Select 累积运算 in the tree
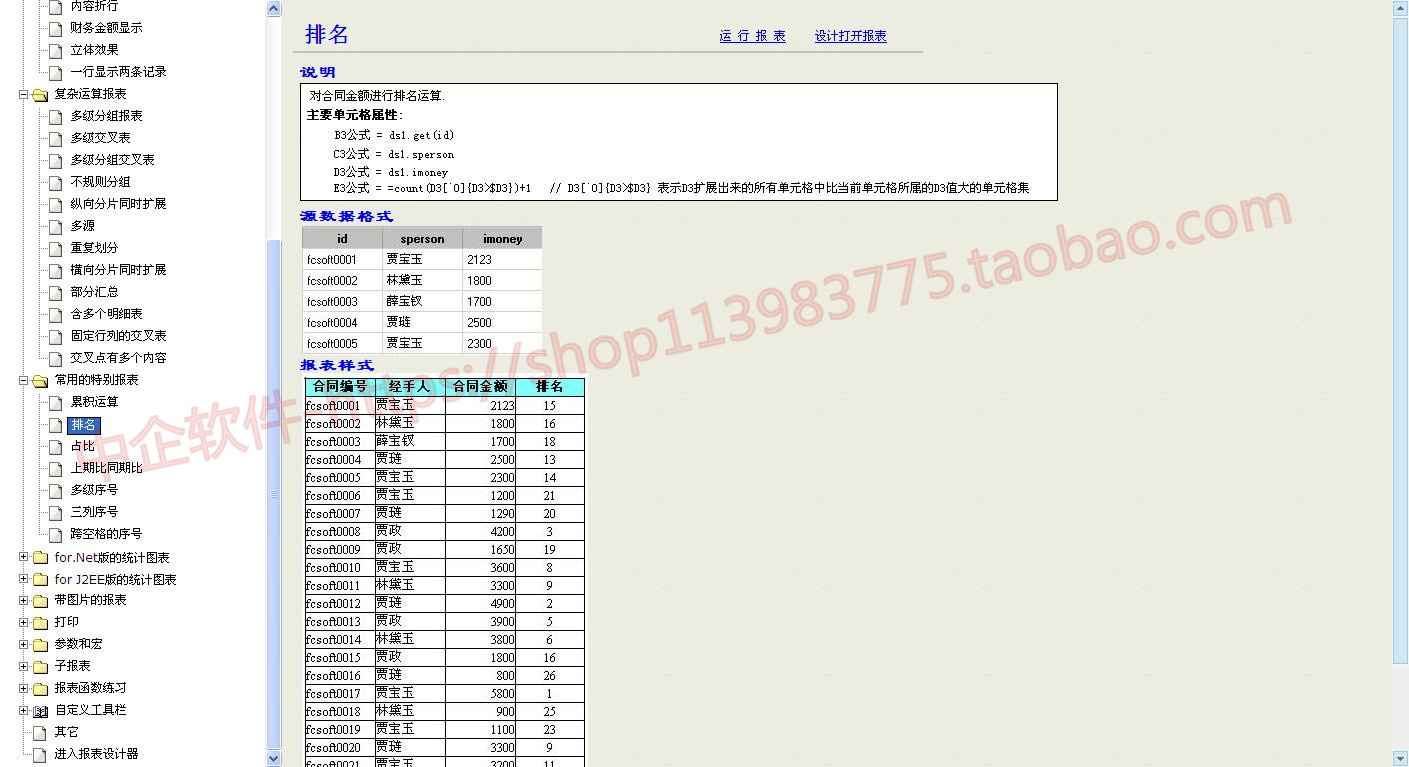Image resolution: width=1409 pixels, height=767 pixels. [x=94, y=402]
